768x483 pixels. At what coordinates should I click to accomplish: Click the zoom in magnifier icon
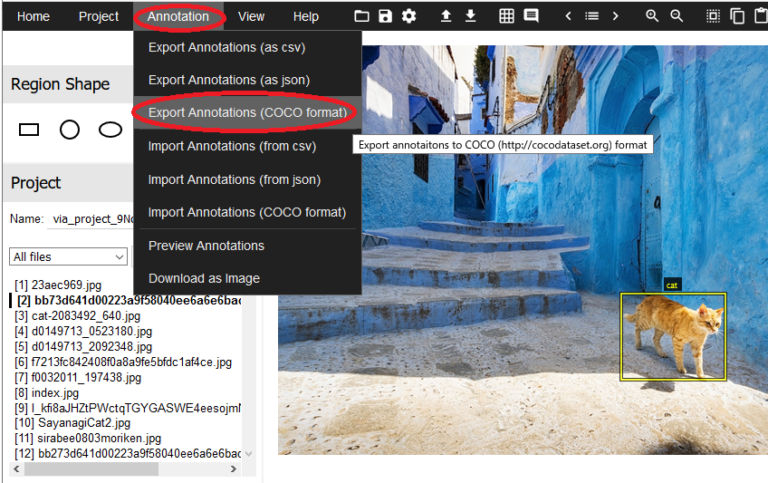[x=652, y=16]
